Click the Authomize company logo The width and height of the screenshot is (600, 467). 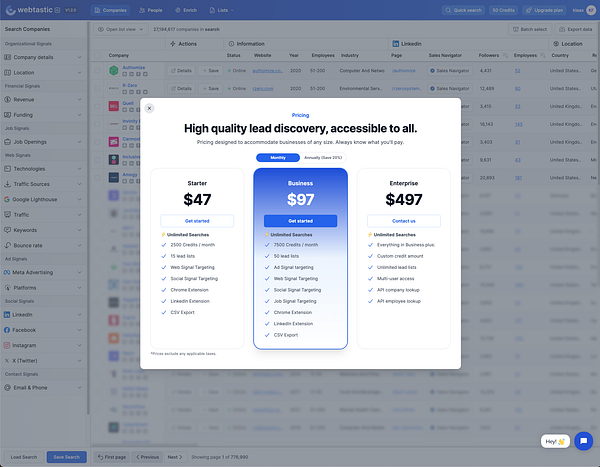(x=114, y=70)
